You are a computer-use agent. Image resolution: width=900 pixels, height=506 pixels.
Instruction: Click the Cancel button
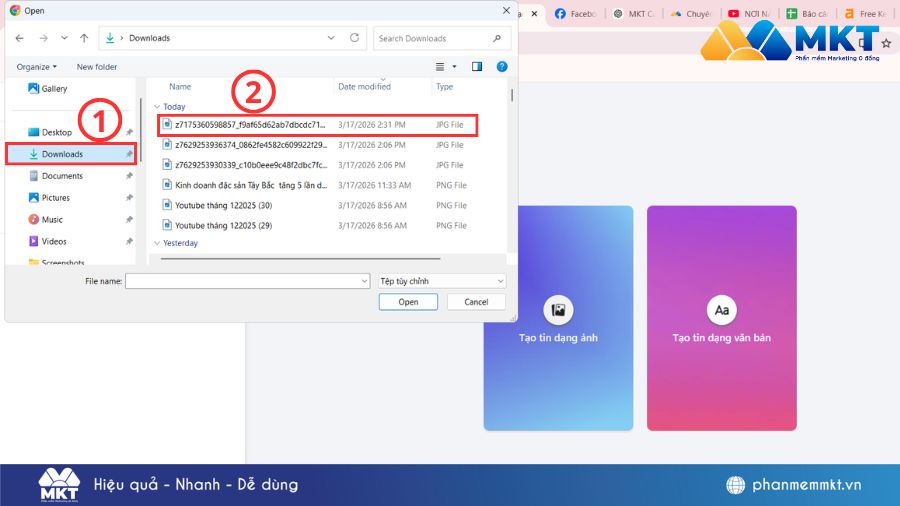tap(476, 302)
